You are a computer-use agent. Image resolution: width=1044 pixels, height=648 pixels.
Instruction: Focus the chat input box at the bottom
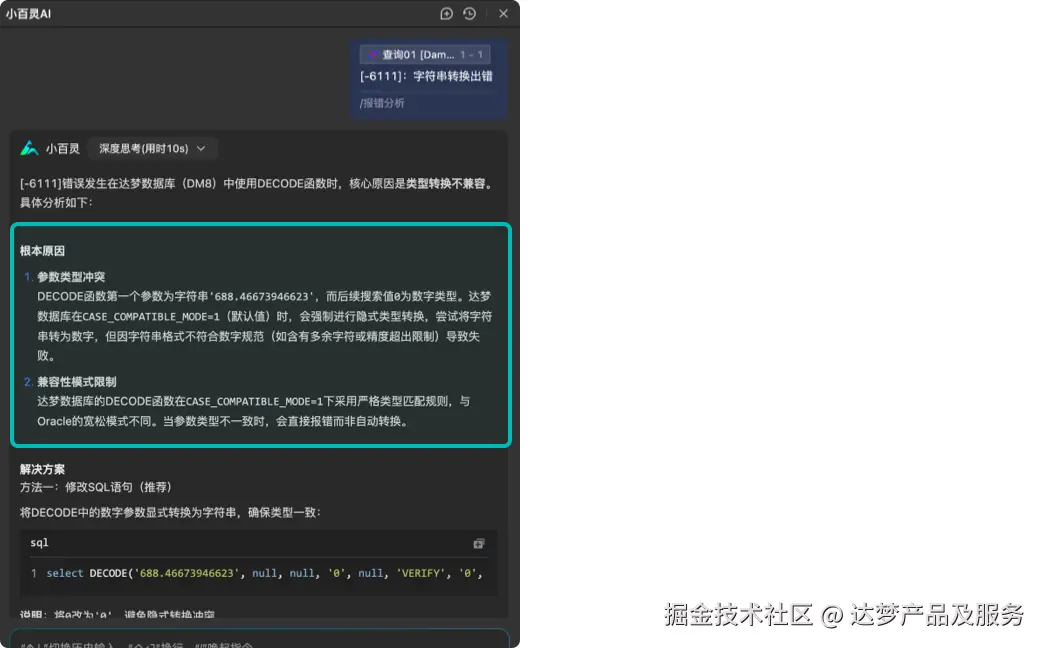click(x=260, y=639)
